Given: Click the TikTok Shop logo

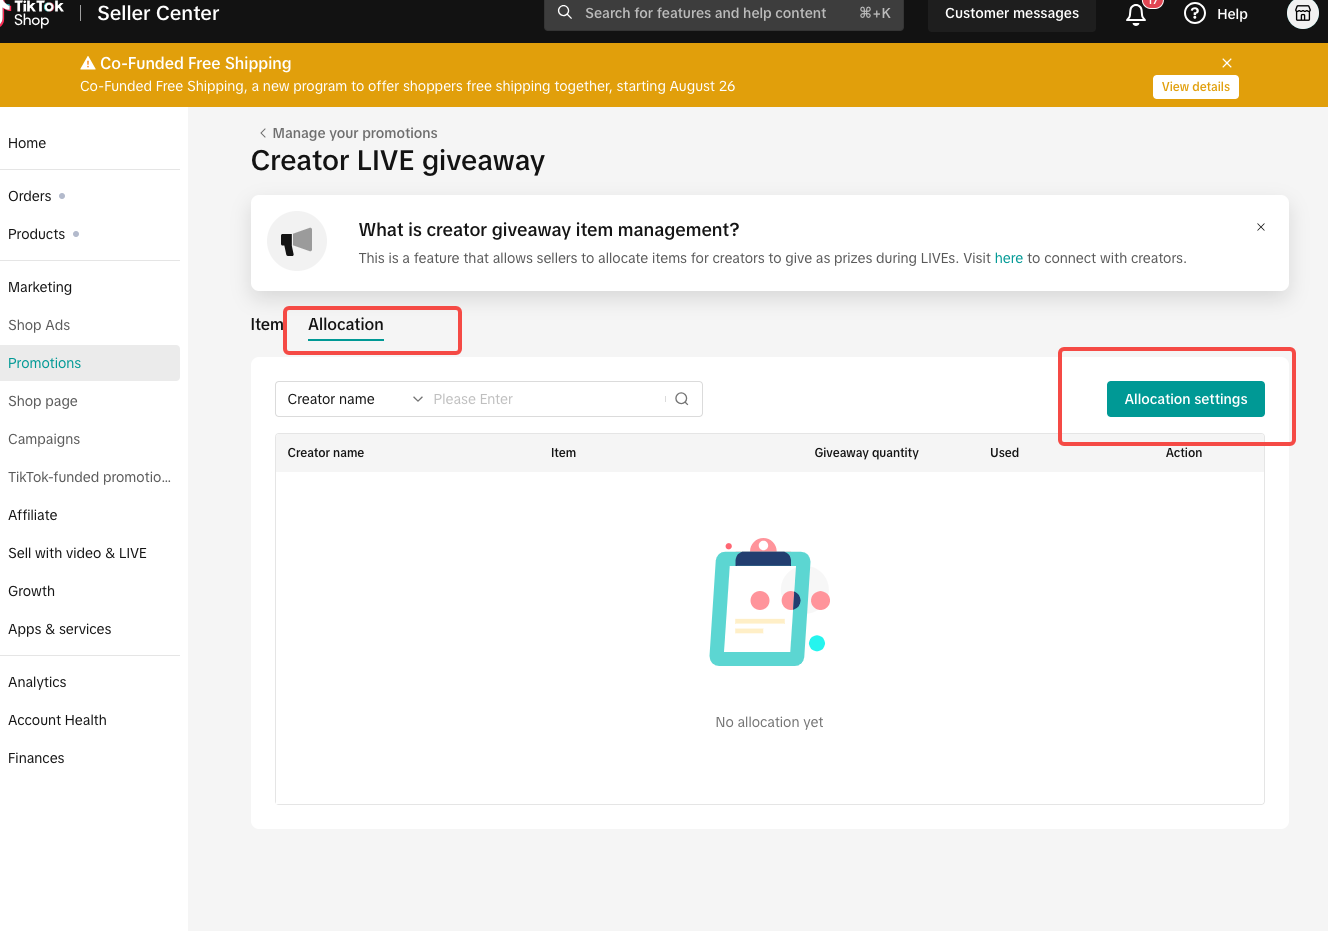Looking at the screenshot, I should [x=34, y=13].
